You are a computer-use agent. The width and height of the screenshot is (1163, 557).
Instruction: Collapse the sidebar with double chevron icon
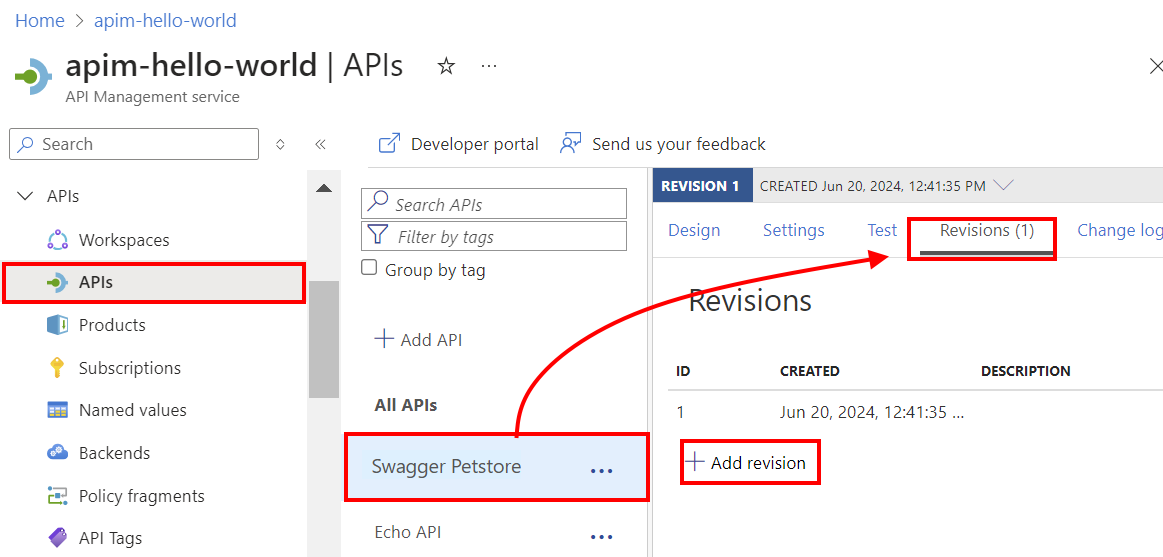320,145
